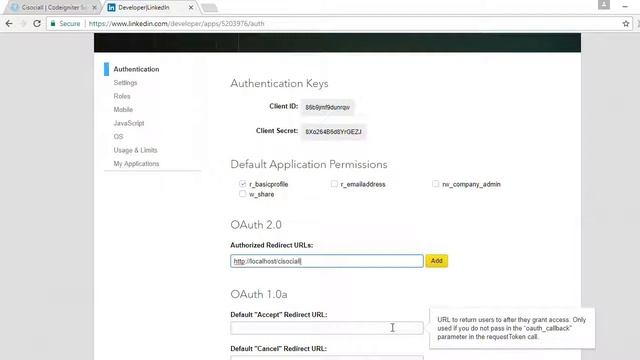Bookmark this page with star icon

(626, 24)
